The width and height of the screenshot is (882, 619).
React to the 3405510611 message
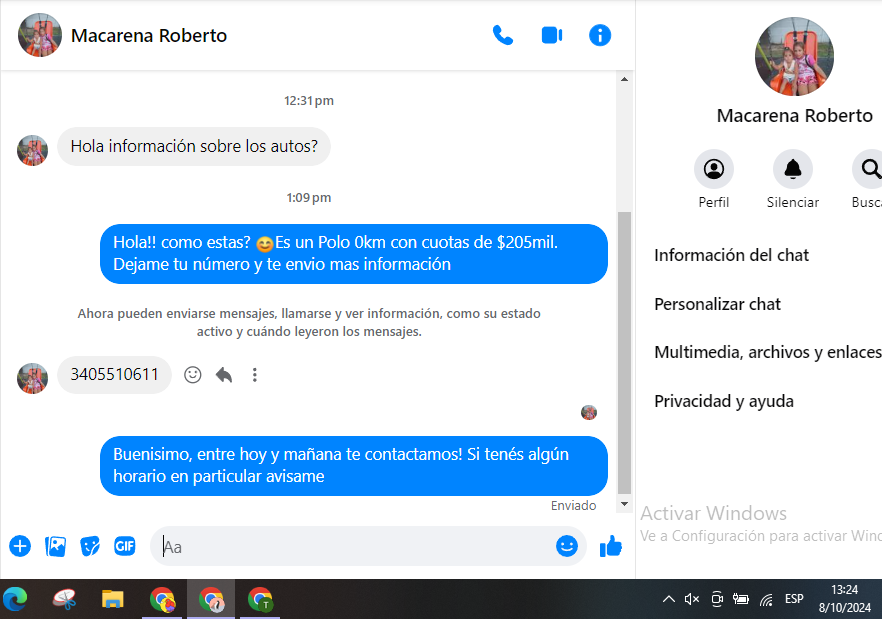pos(193,375)
